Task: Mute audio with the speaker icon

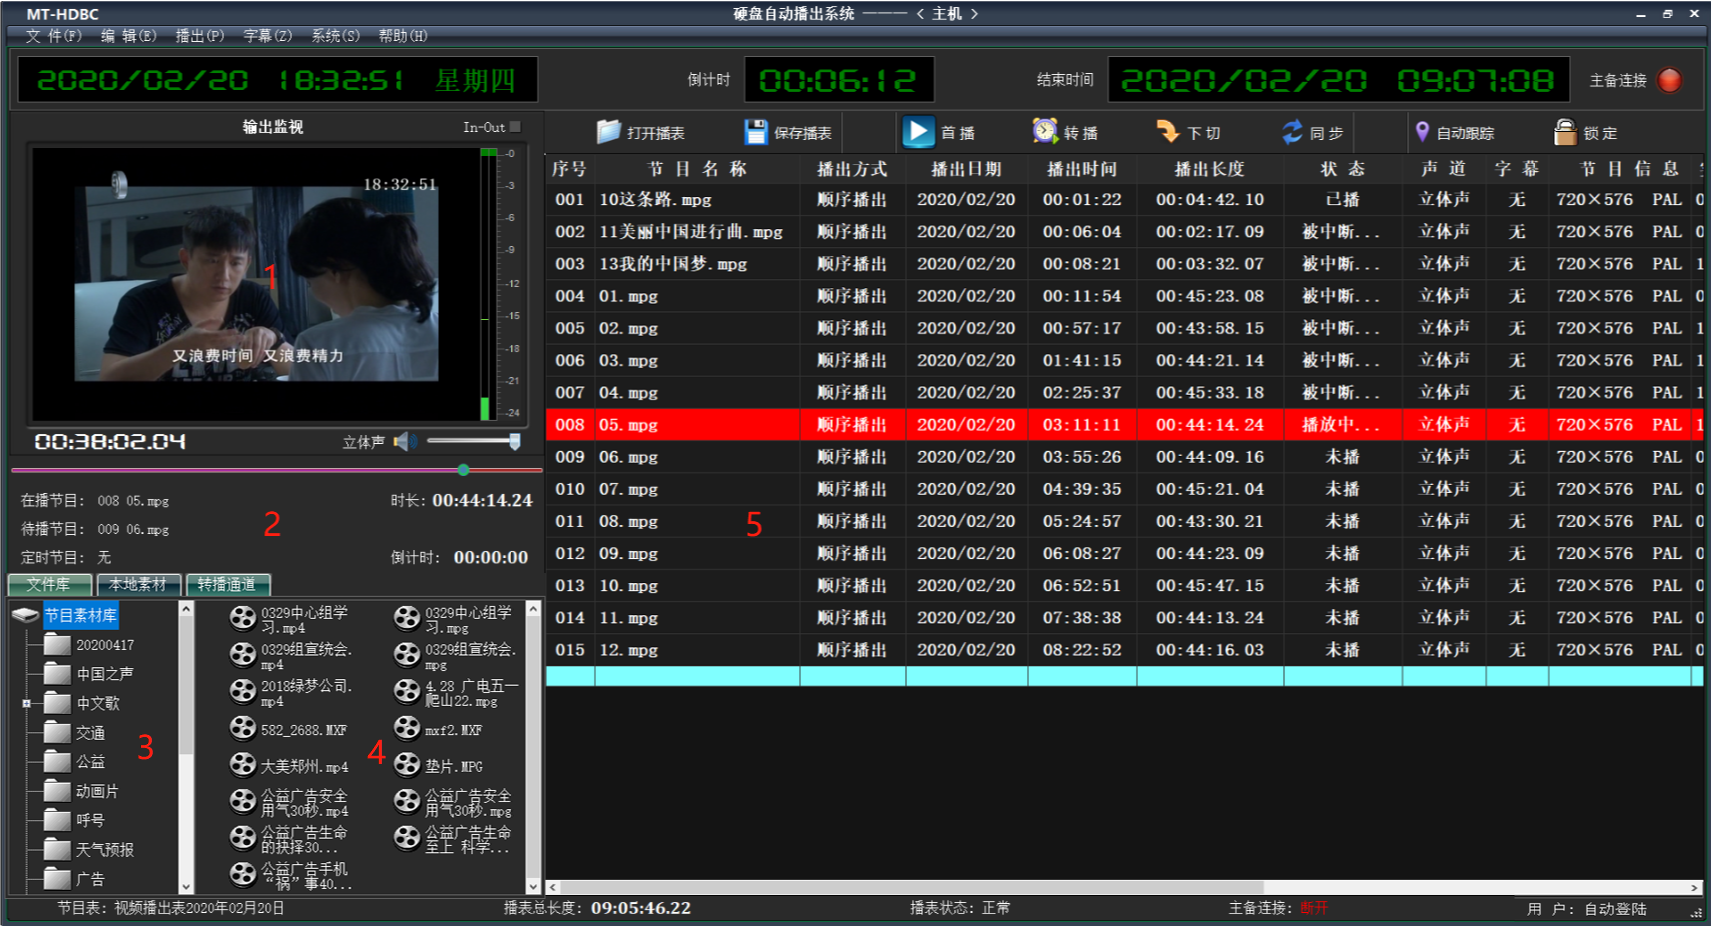Action: click(405, 441)
